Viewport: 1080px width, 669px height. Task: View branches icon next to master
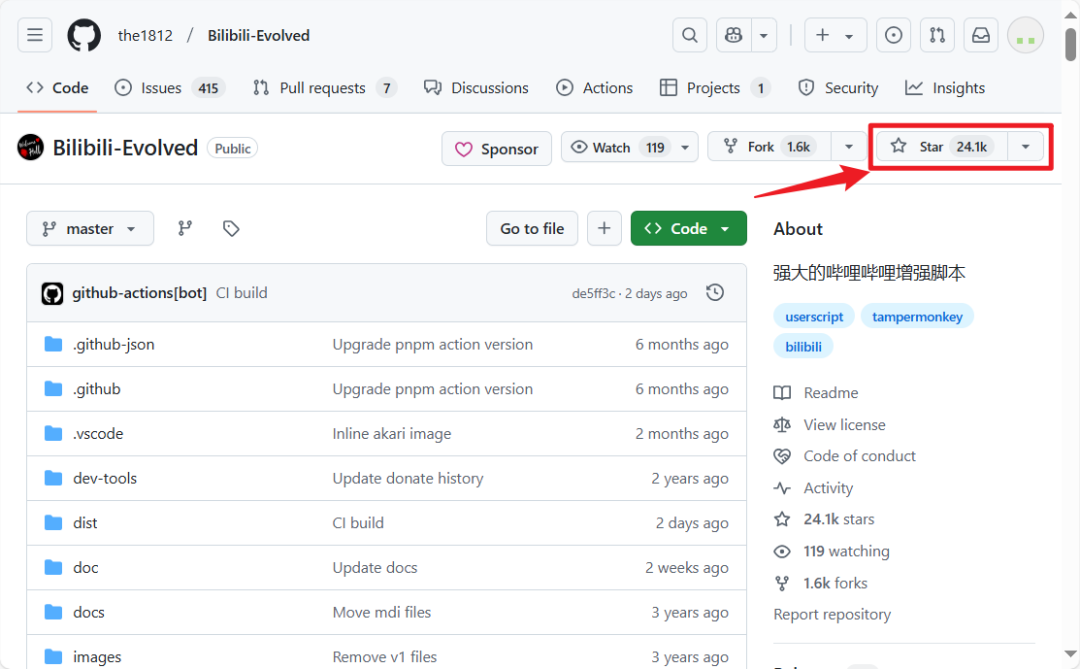(x=185, y=228)
